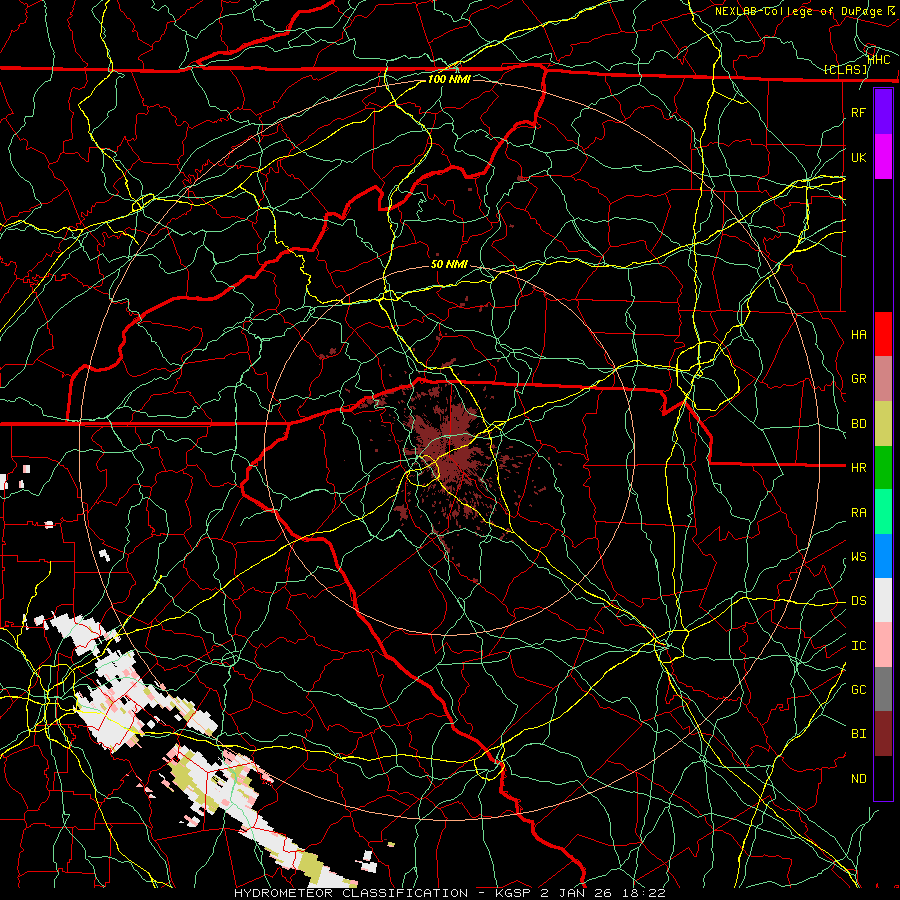Click the "100 NMI" range ring label
Viewport: 900px width, 900px height.
(449, 79)
